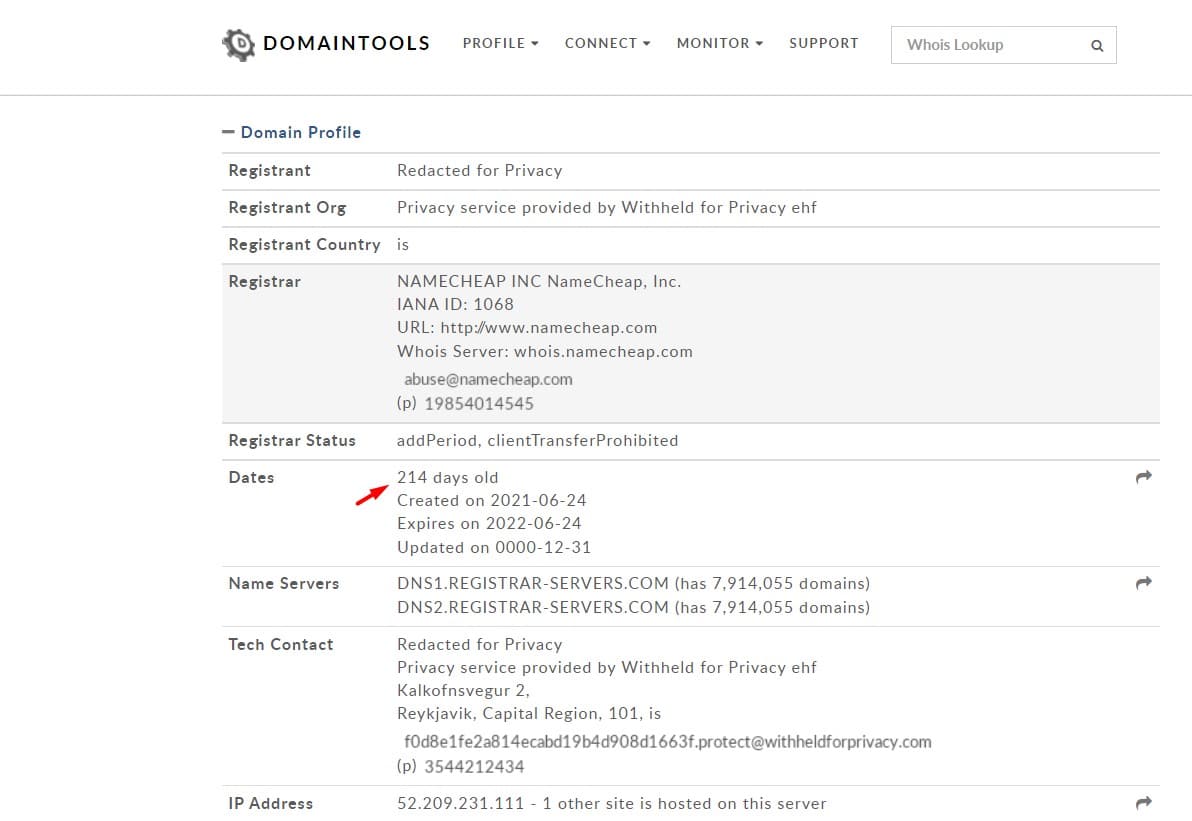Click the share arrow in Dates row
1192x821 pixels.
point(1143,477)
